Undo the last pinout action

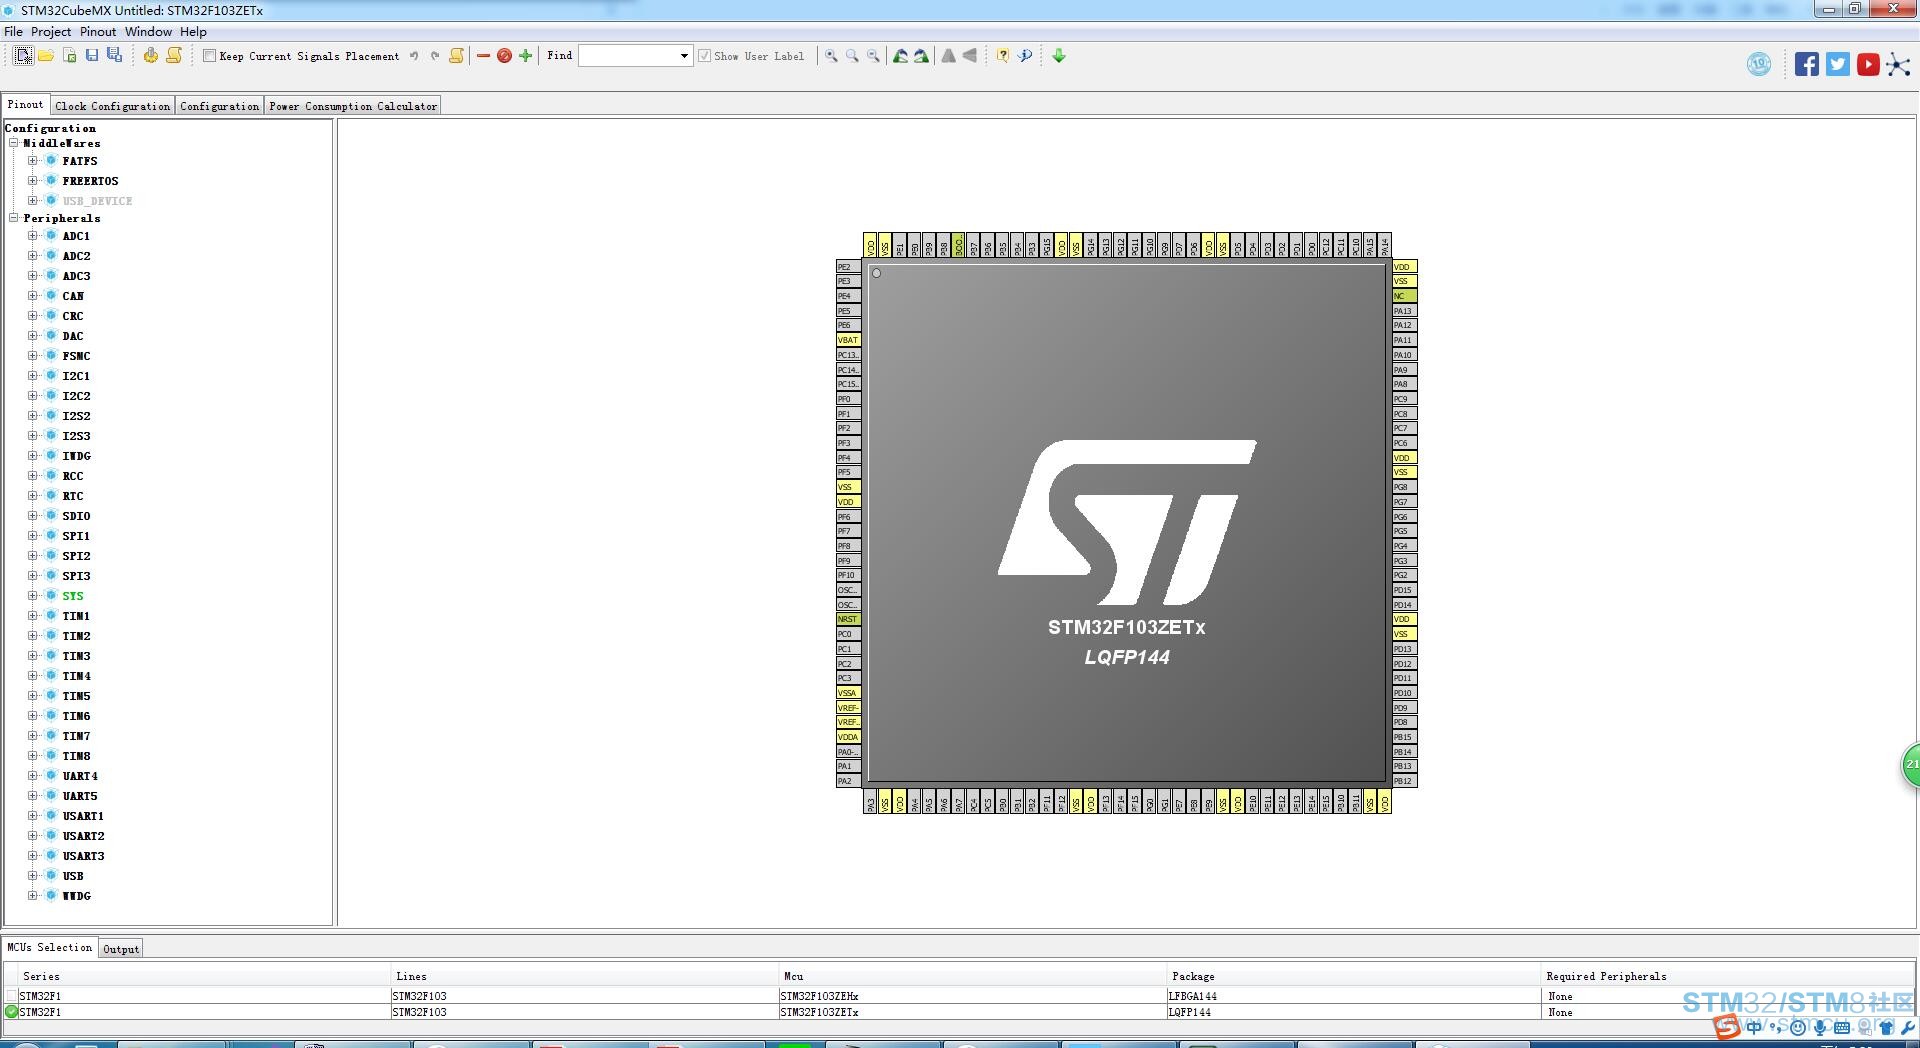pos(414,56)
